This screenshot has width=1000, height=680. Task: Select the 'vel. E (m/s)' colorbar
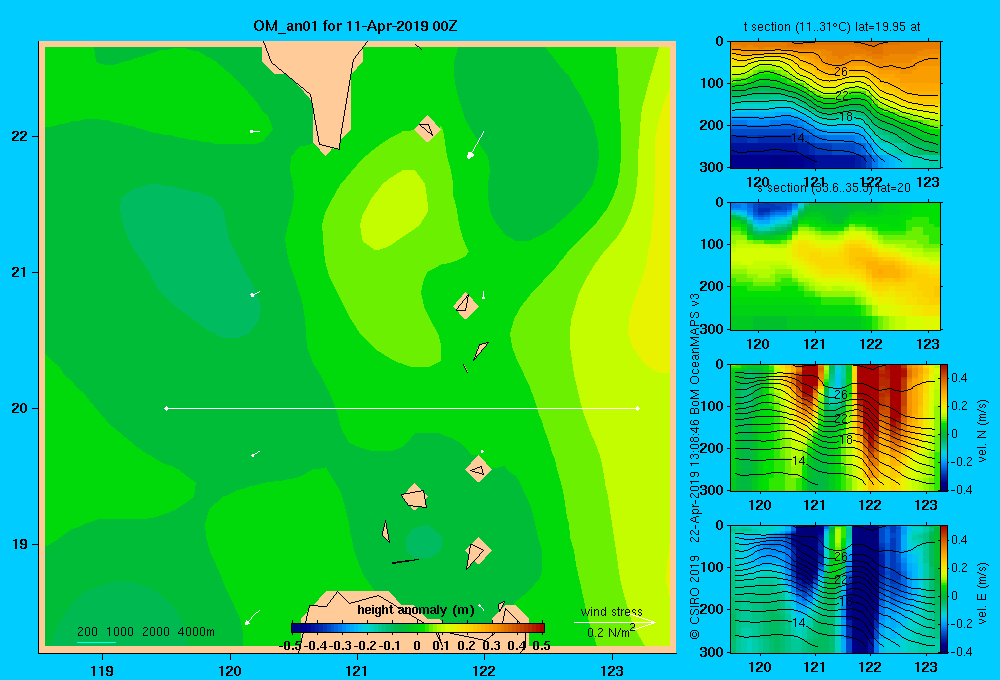(x=945, y=589)
